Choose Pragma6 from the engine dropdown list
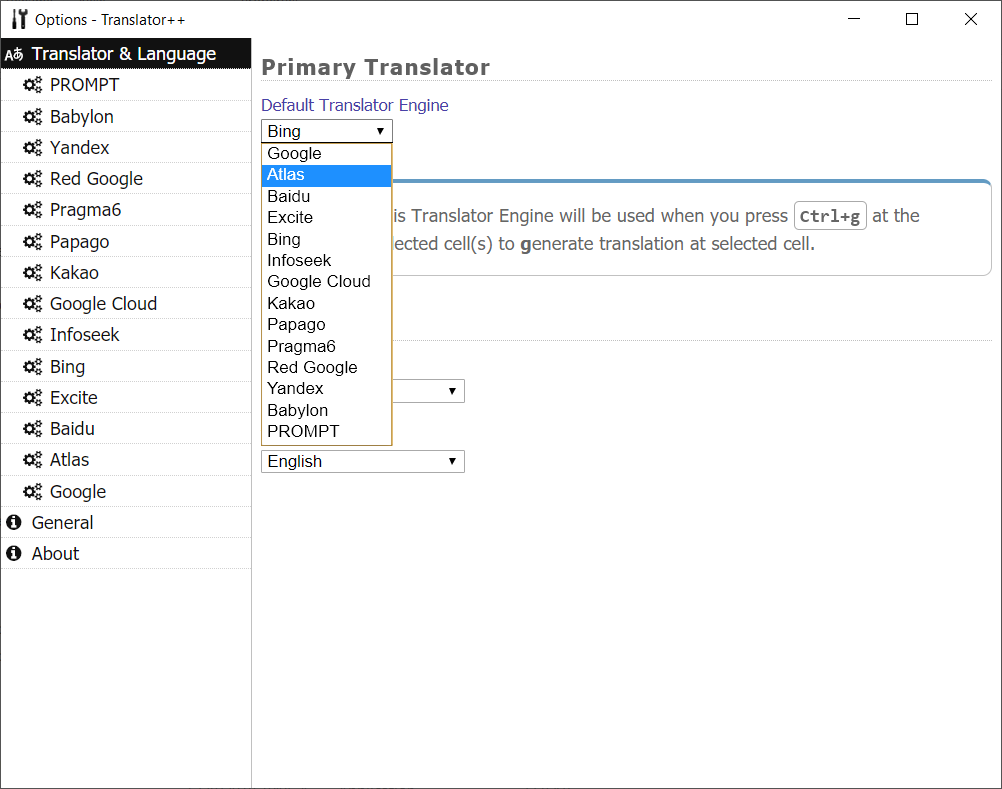 pos(327,346)
